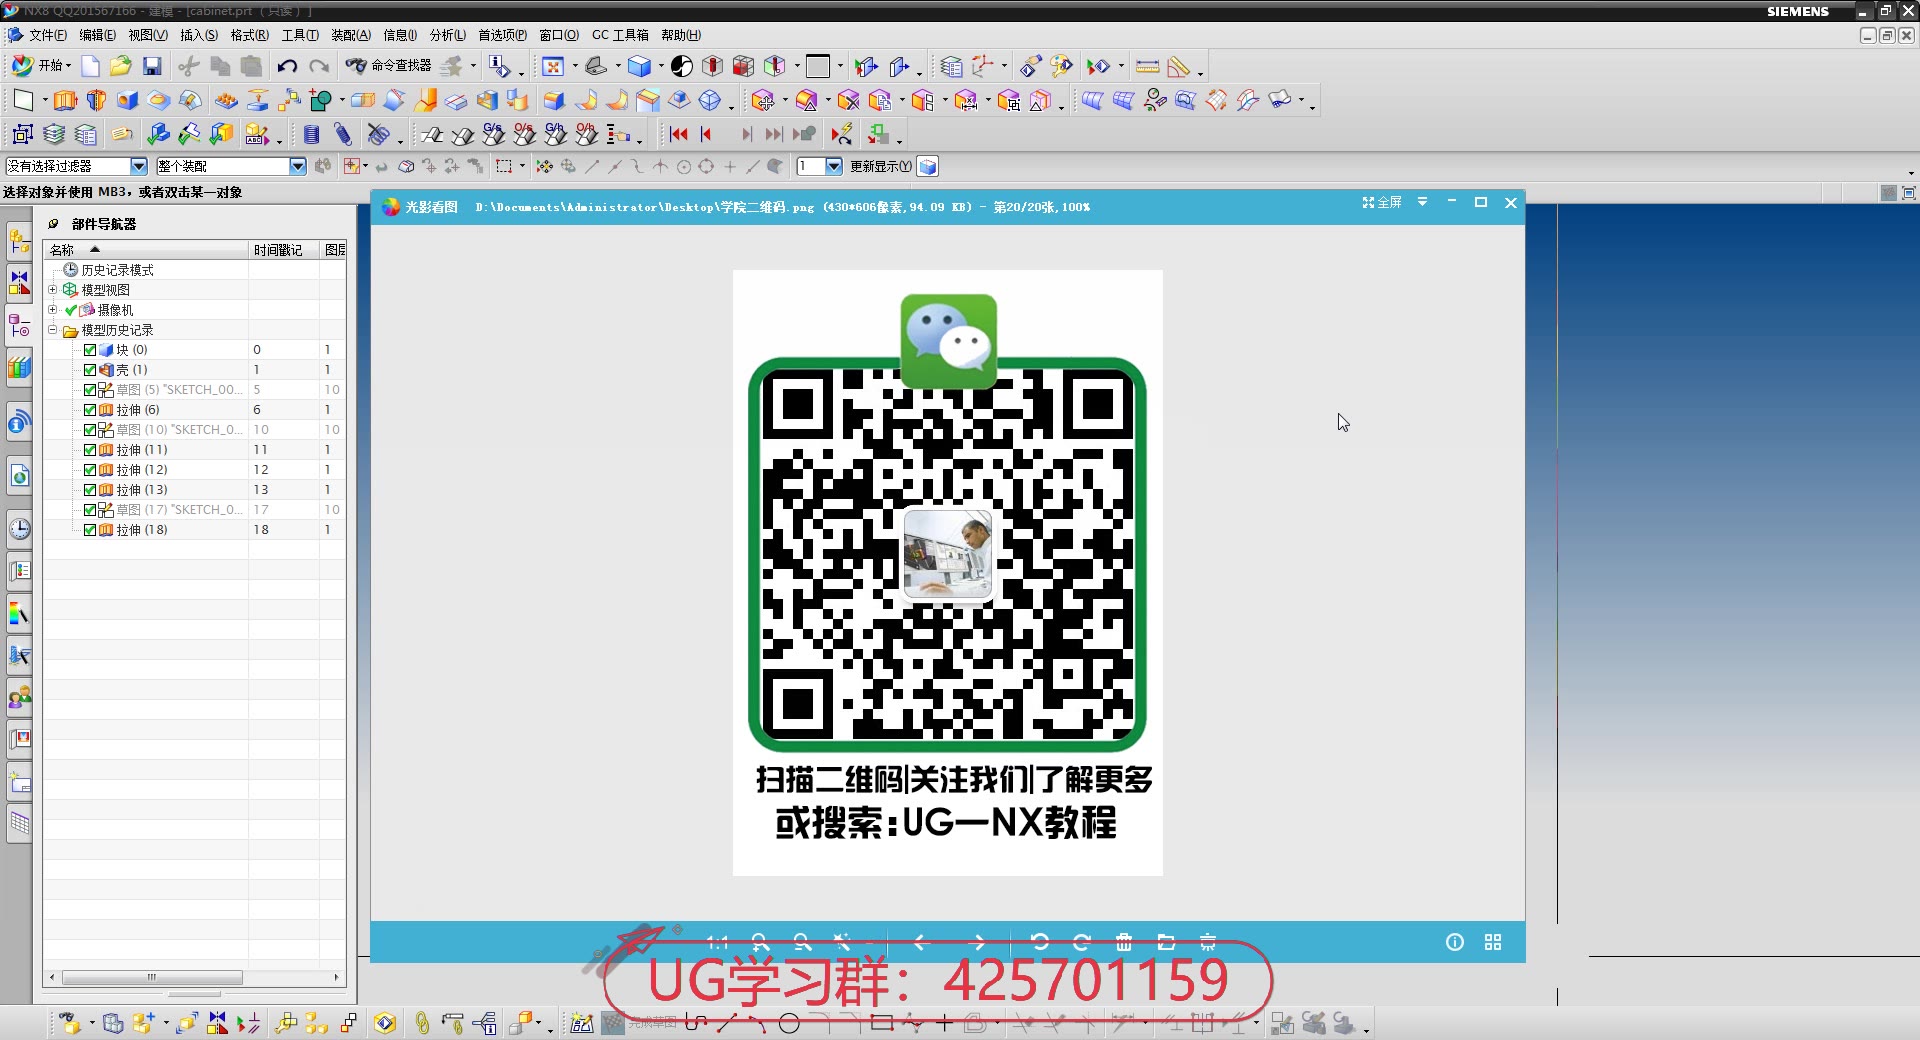1920x1040 pixels.
Task: Open the 编辑(E) menu
Action: [97, 35]
